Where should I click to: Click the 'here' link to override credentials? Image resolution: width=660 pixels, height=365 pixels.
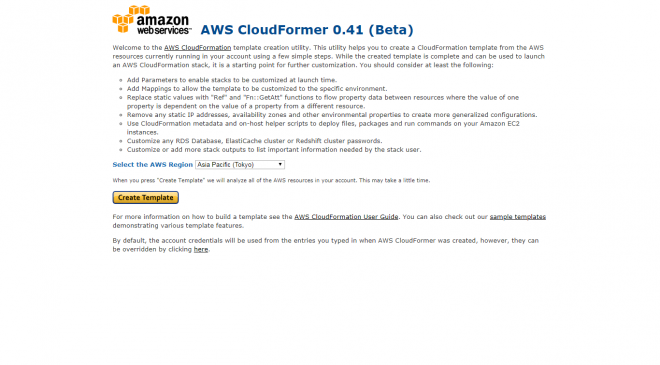201,249
